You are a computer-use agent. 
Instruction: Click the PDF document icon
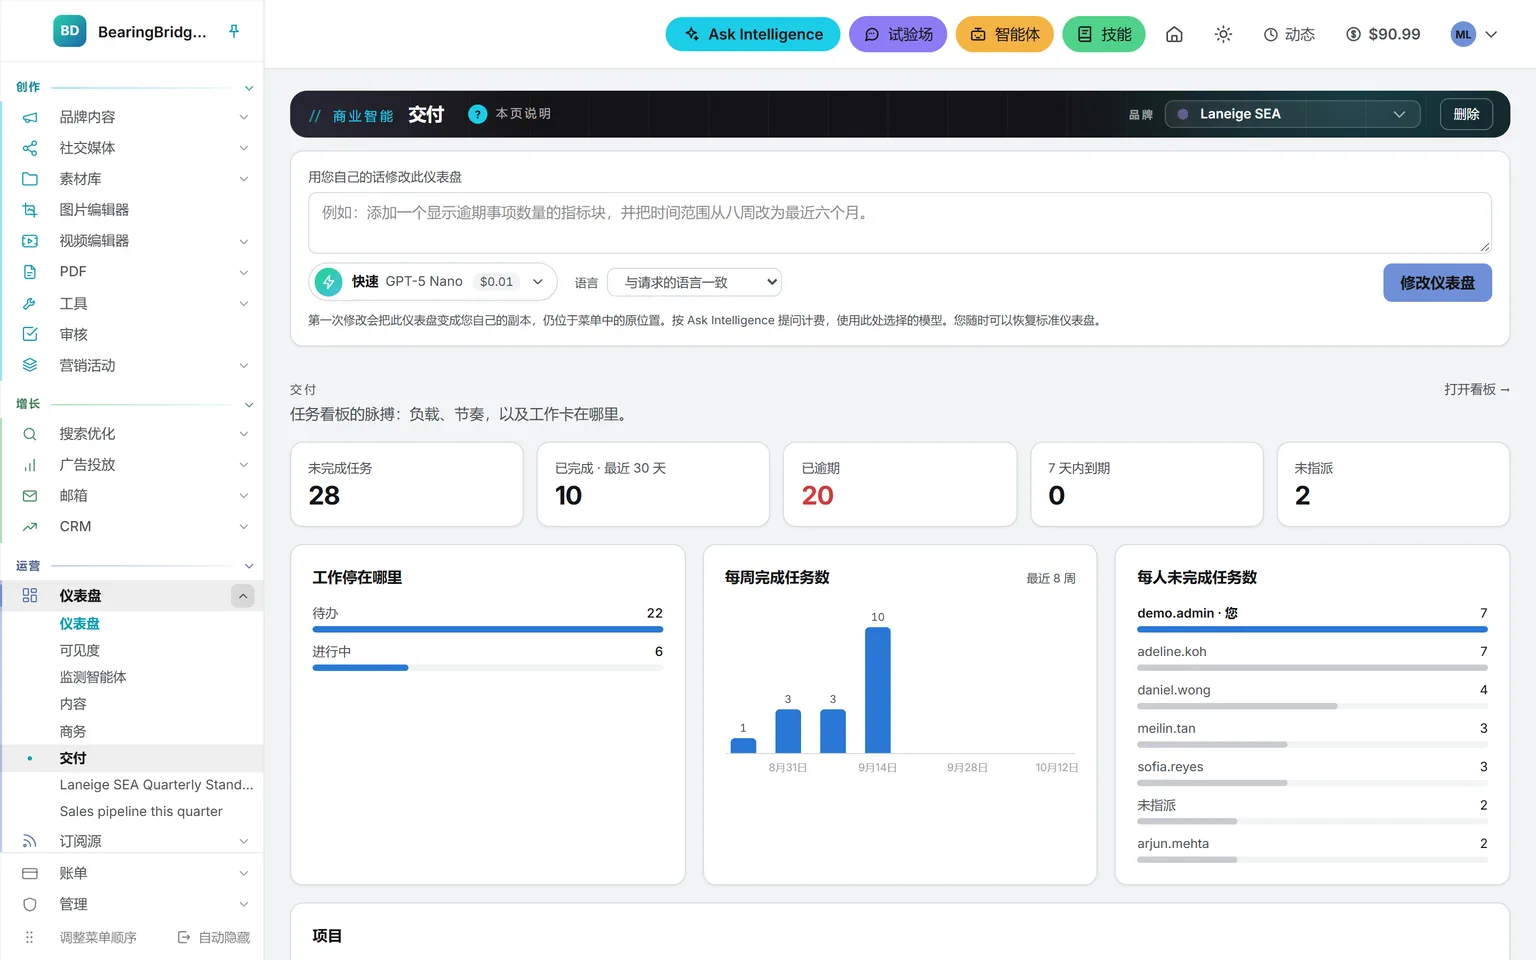(30, 272)
